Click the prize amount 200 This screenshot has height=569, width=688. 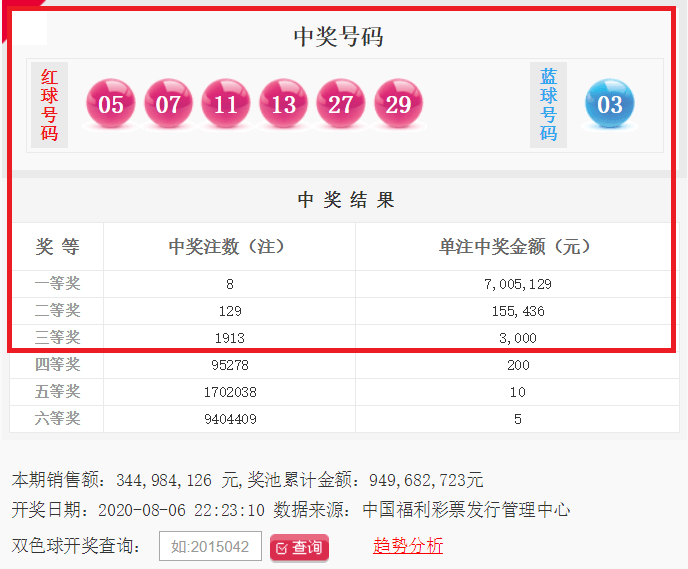click(x=518, y=365)
